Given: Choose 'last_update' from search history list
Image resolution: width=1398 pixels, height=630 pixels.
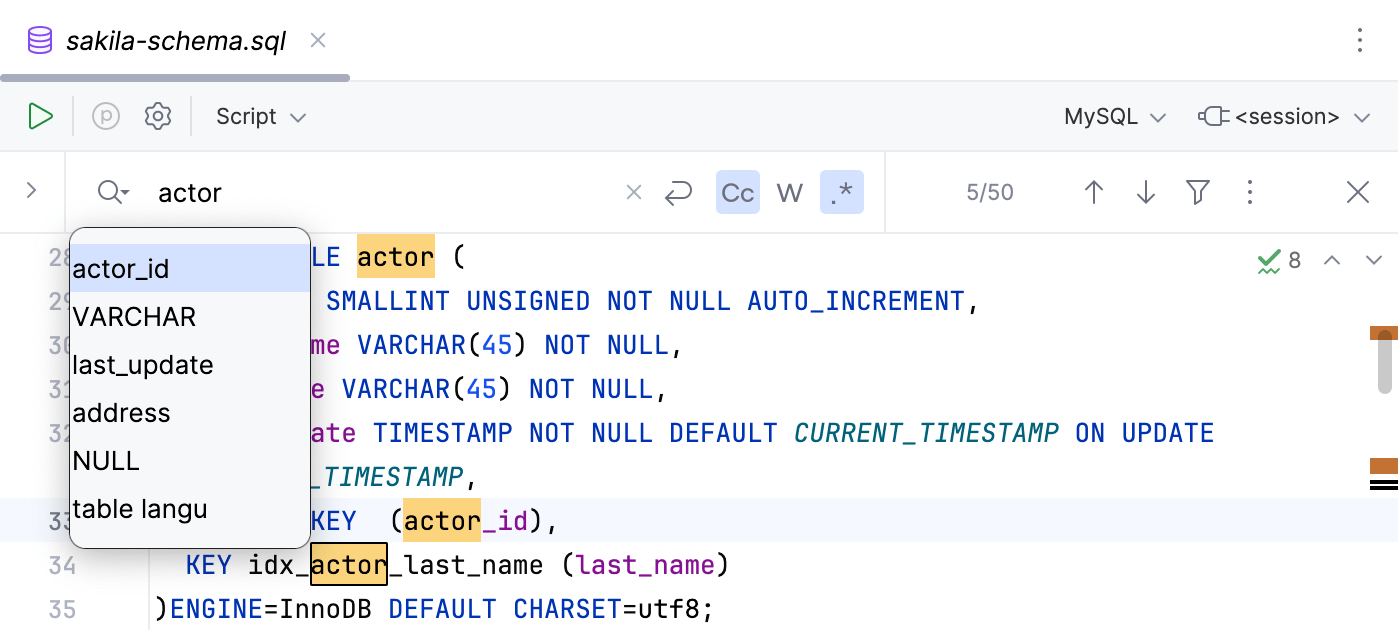Looking at the screenshot, I should [143, 365].
